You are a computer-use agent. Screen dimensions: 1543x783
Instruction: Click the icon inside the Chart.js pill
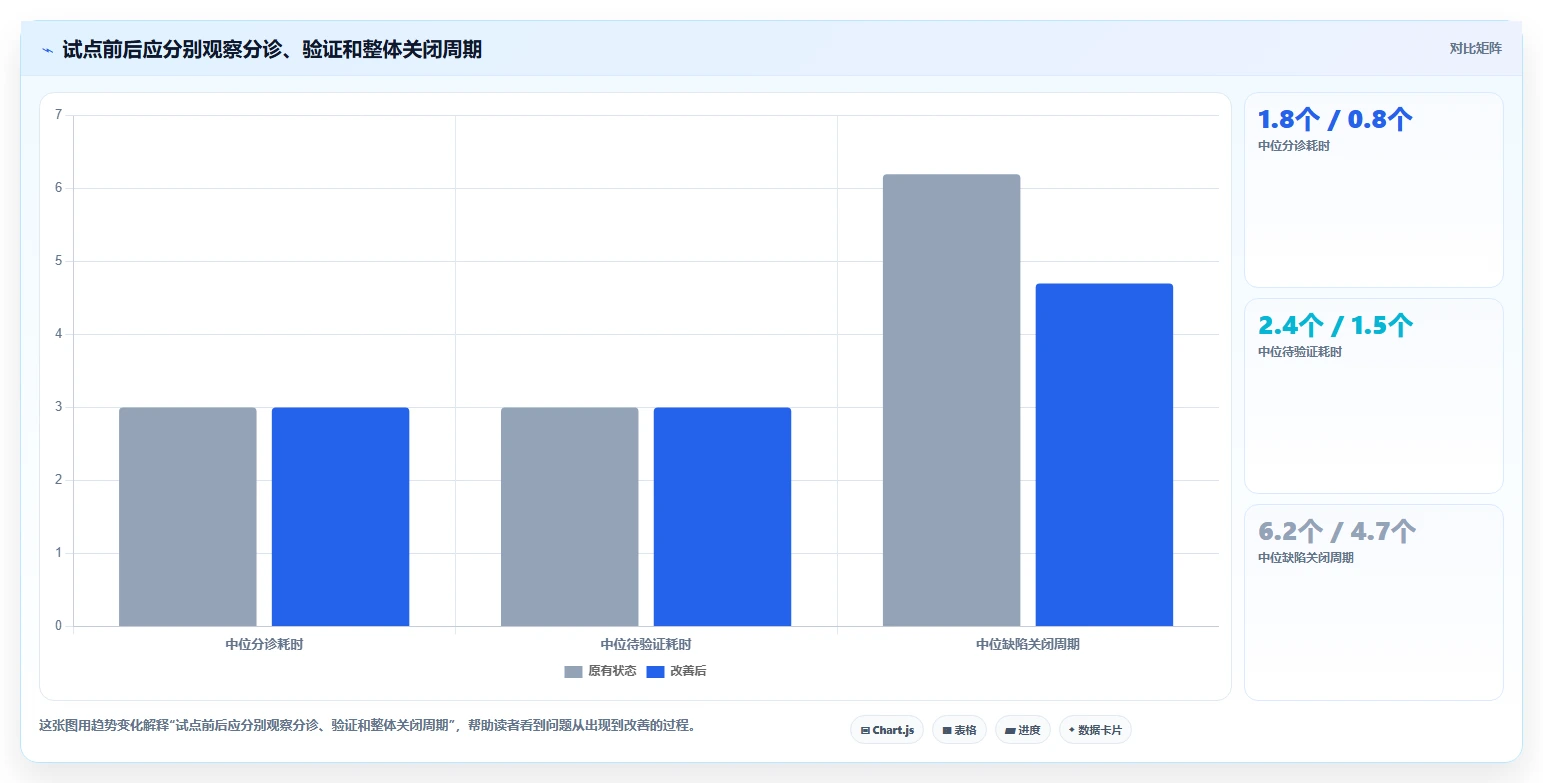tap(865, 731)
